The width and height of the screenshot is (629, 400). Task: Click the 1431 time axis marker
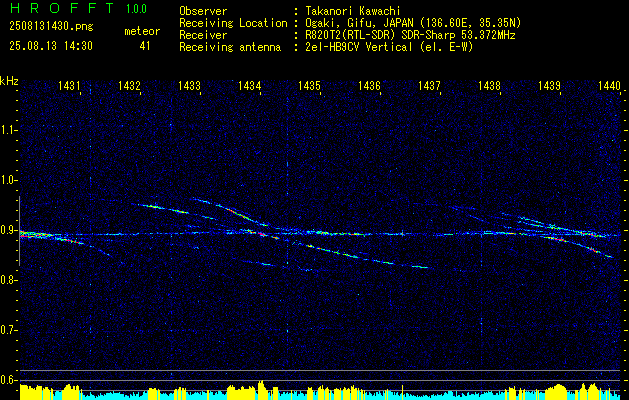[x=69, y=85]
